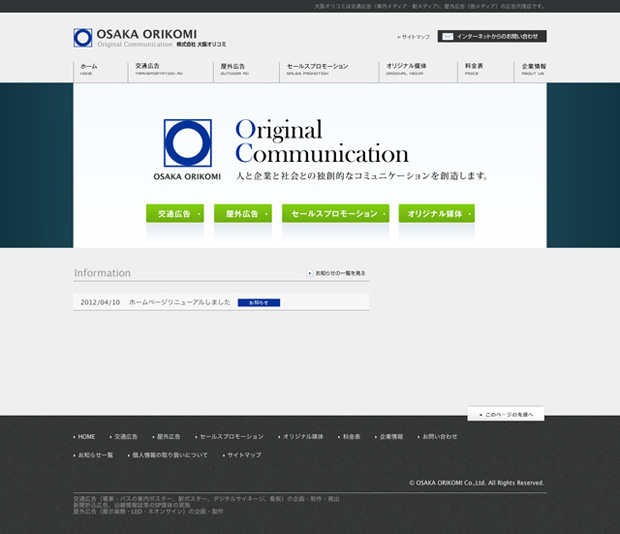620x534 pixels.
Task: Open インターネットからのお問い合わせ contact button
Action: [492, 36]
